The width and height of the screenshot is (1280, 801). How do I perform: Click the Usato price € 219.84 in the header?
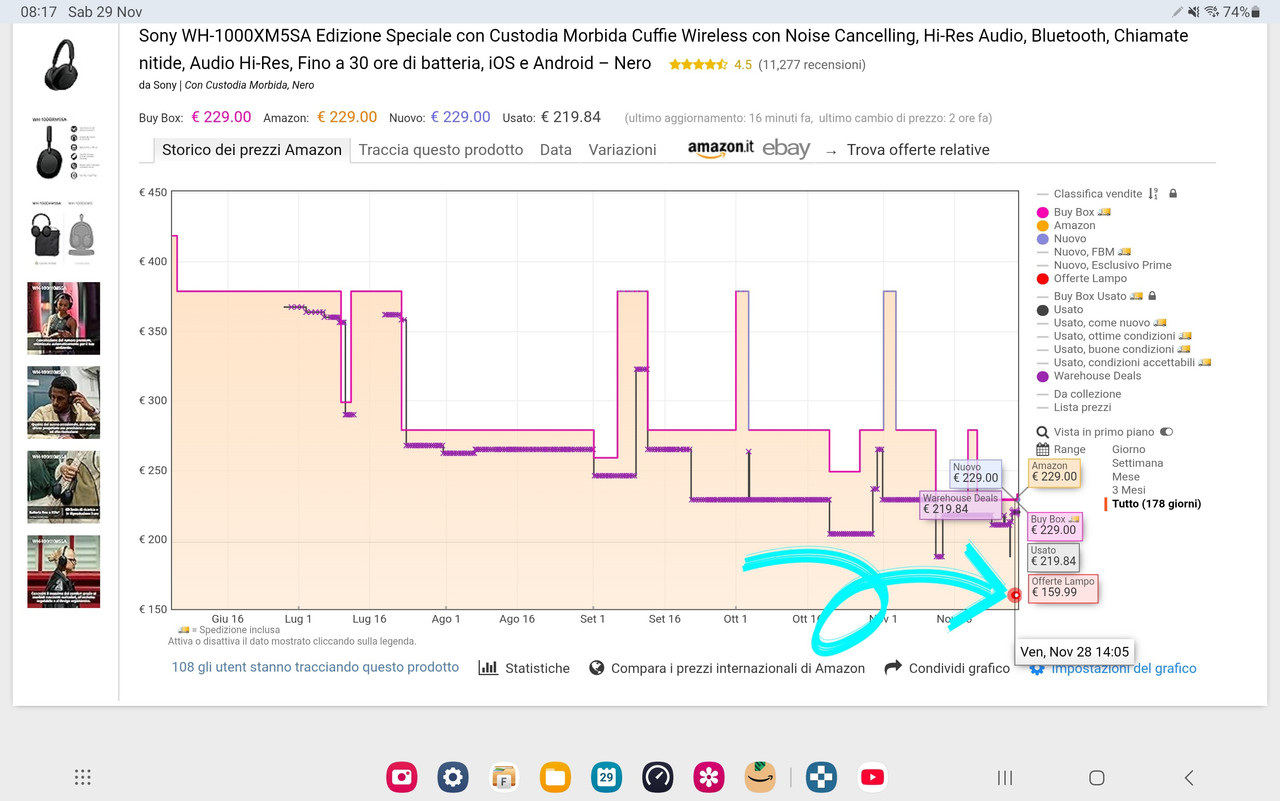(x=570, y=117)
